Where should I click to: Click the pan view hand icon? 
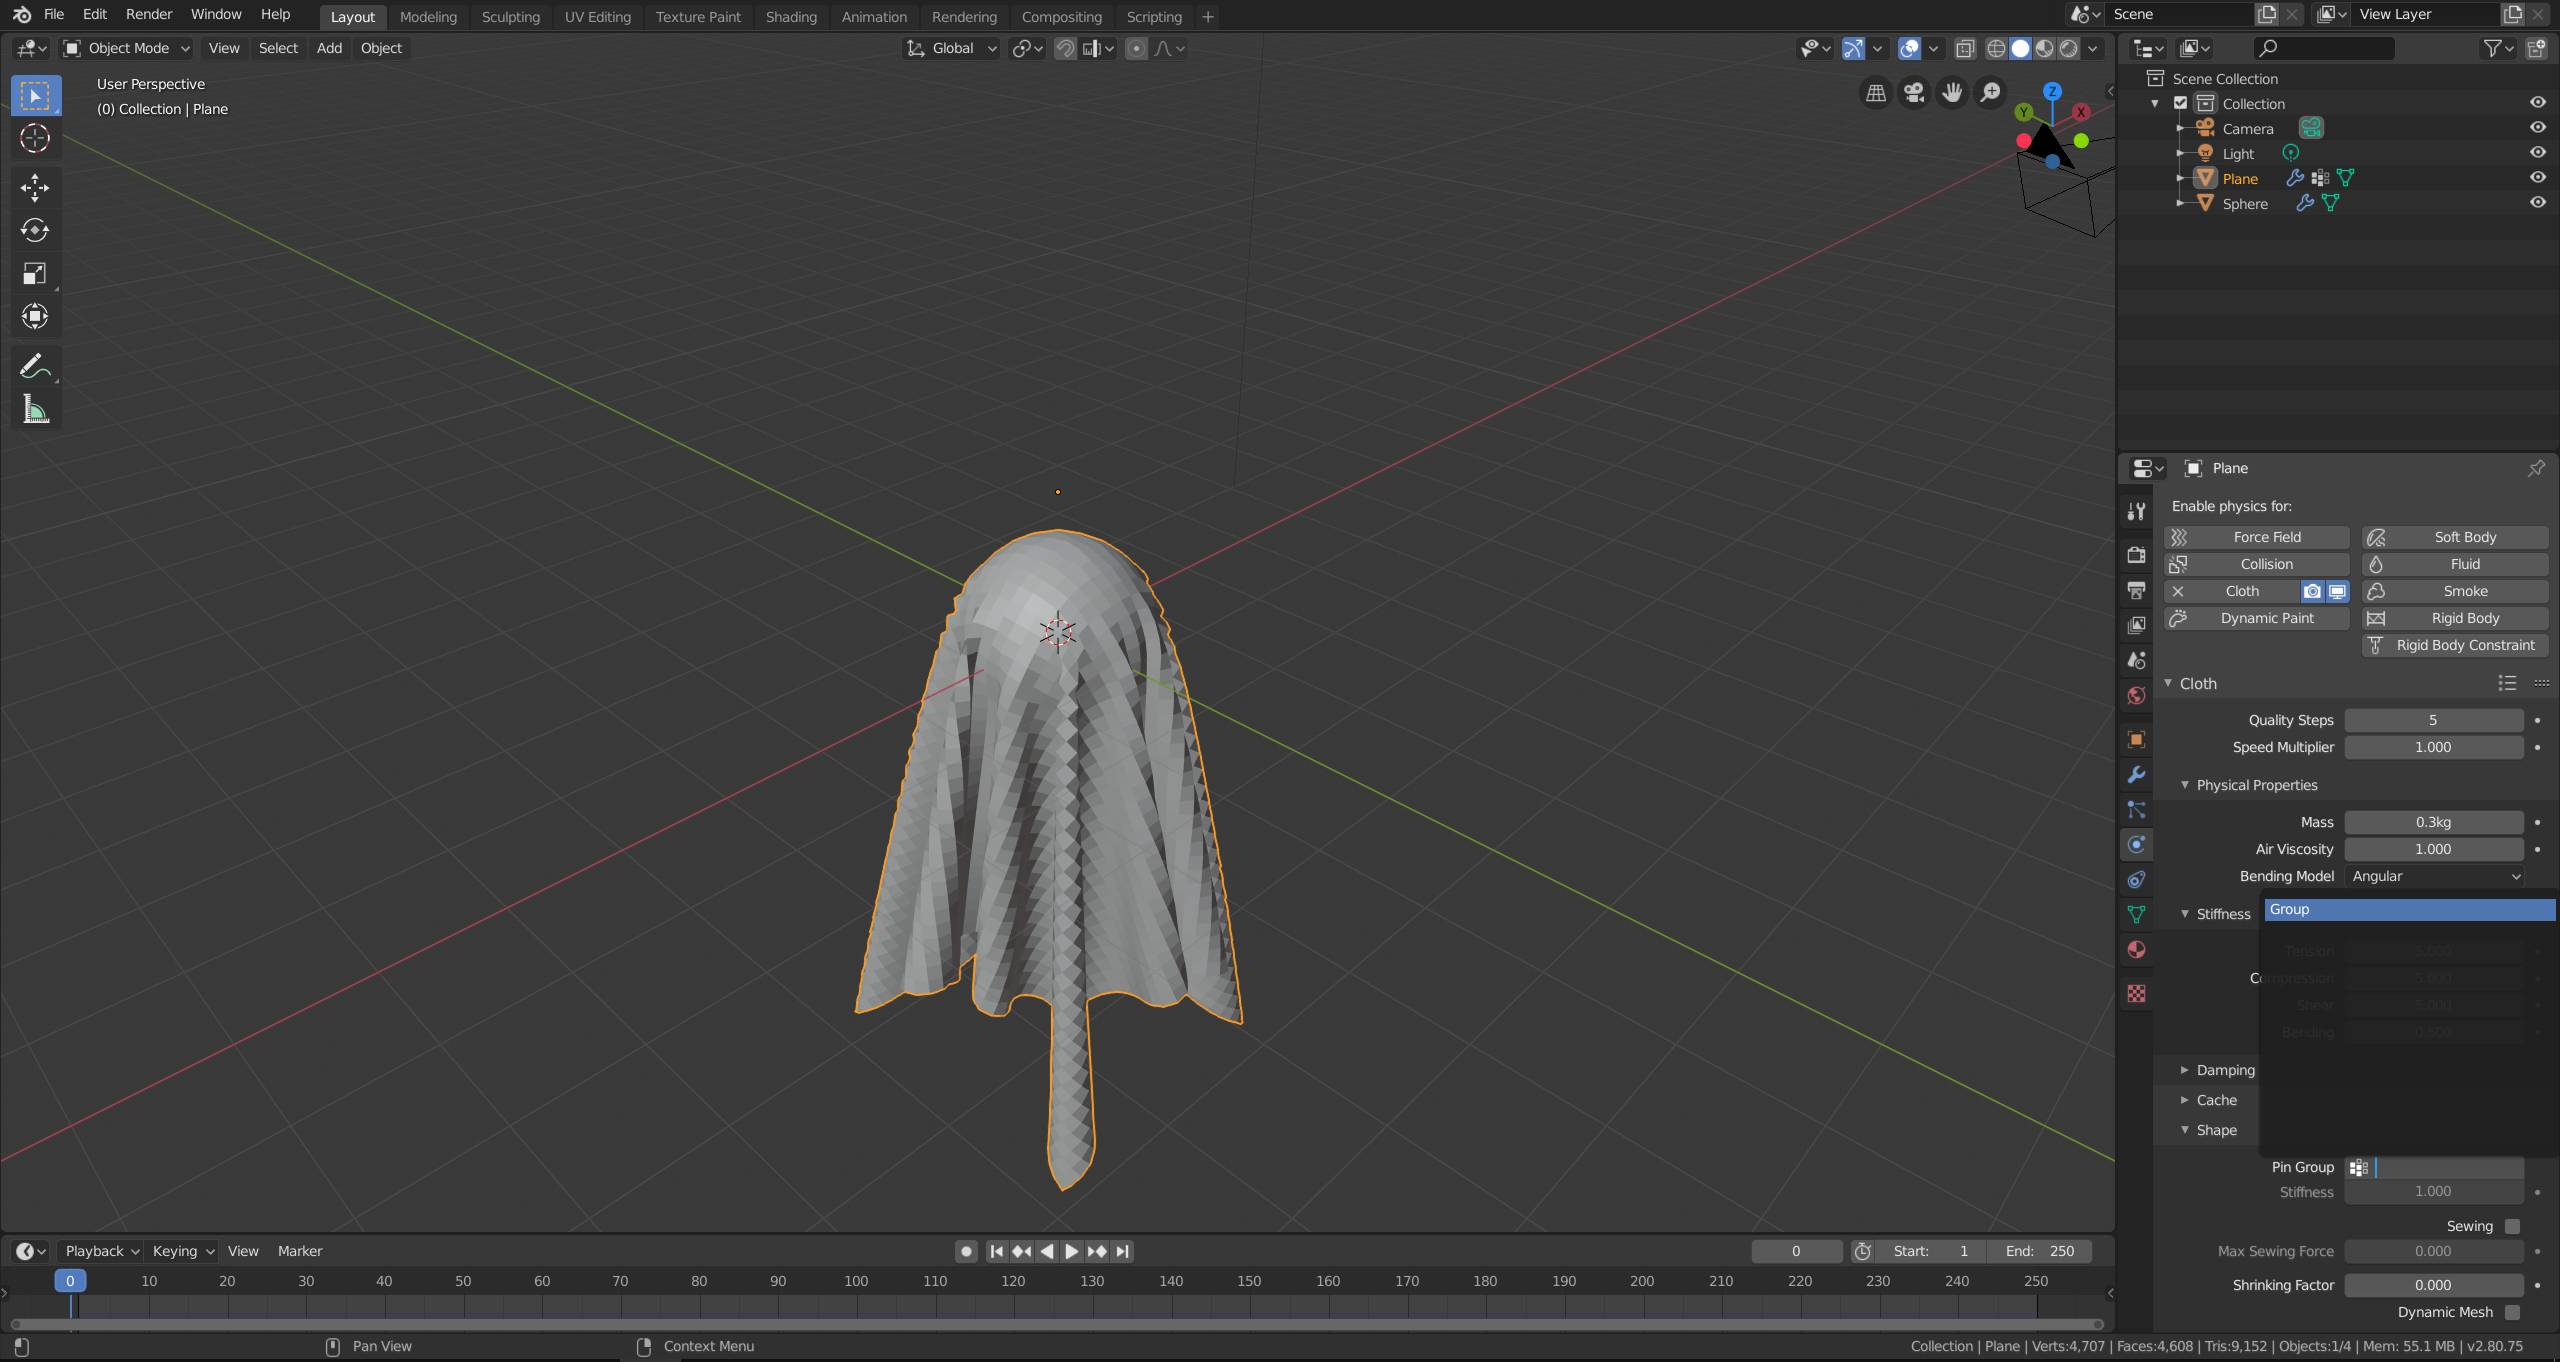1952,93
